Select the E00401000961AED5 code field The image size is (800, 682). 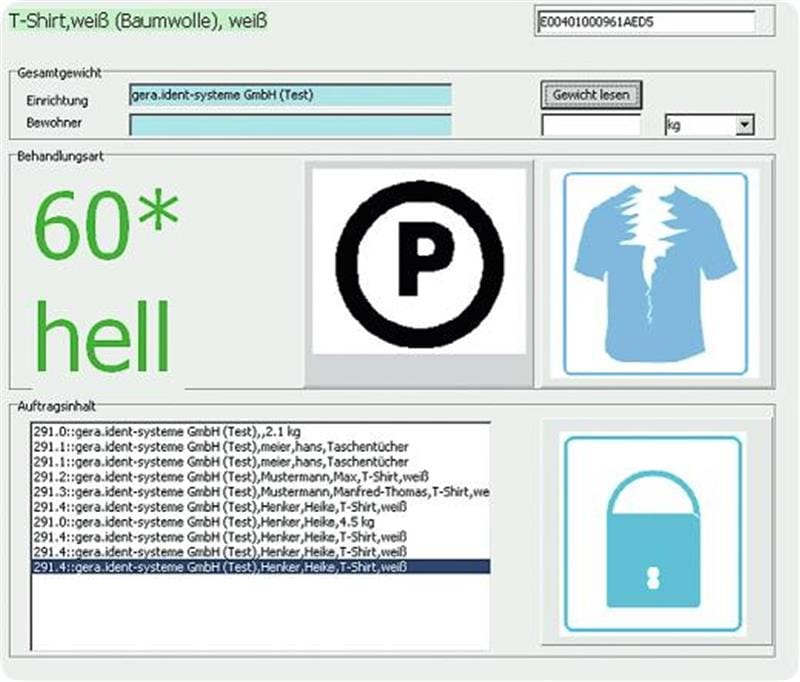click(645, 21)
